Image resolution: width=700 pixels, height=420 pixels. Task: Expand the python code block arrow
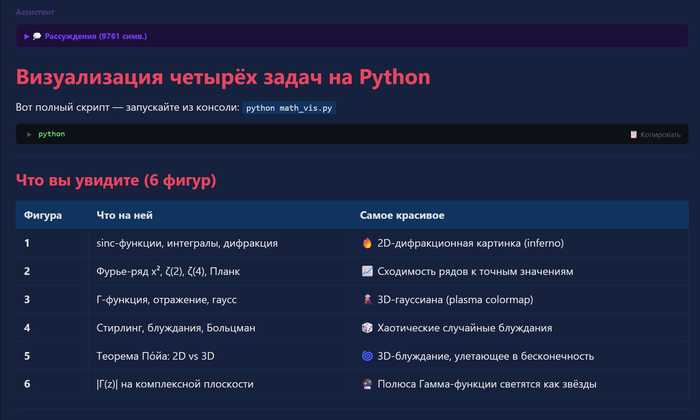[x=29, y=134]
